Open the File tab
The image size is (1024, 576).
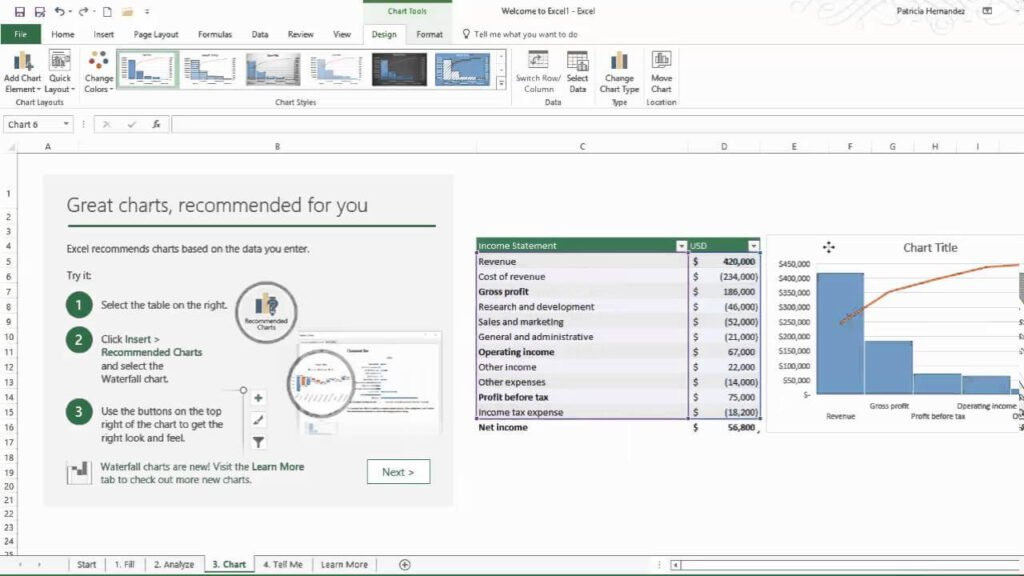(x=20, y=34)
